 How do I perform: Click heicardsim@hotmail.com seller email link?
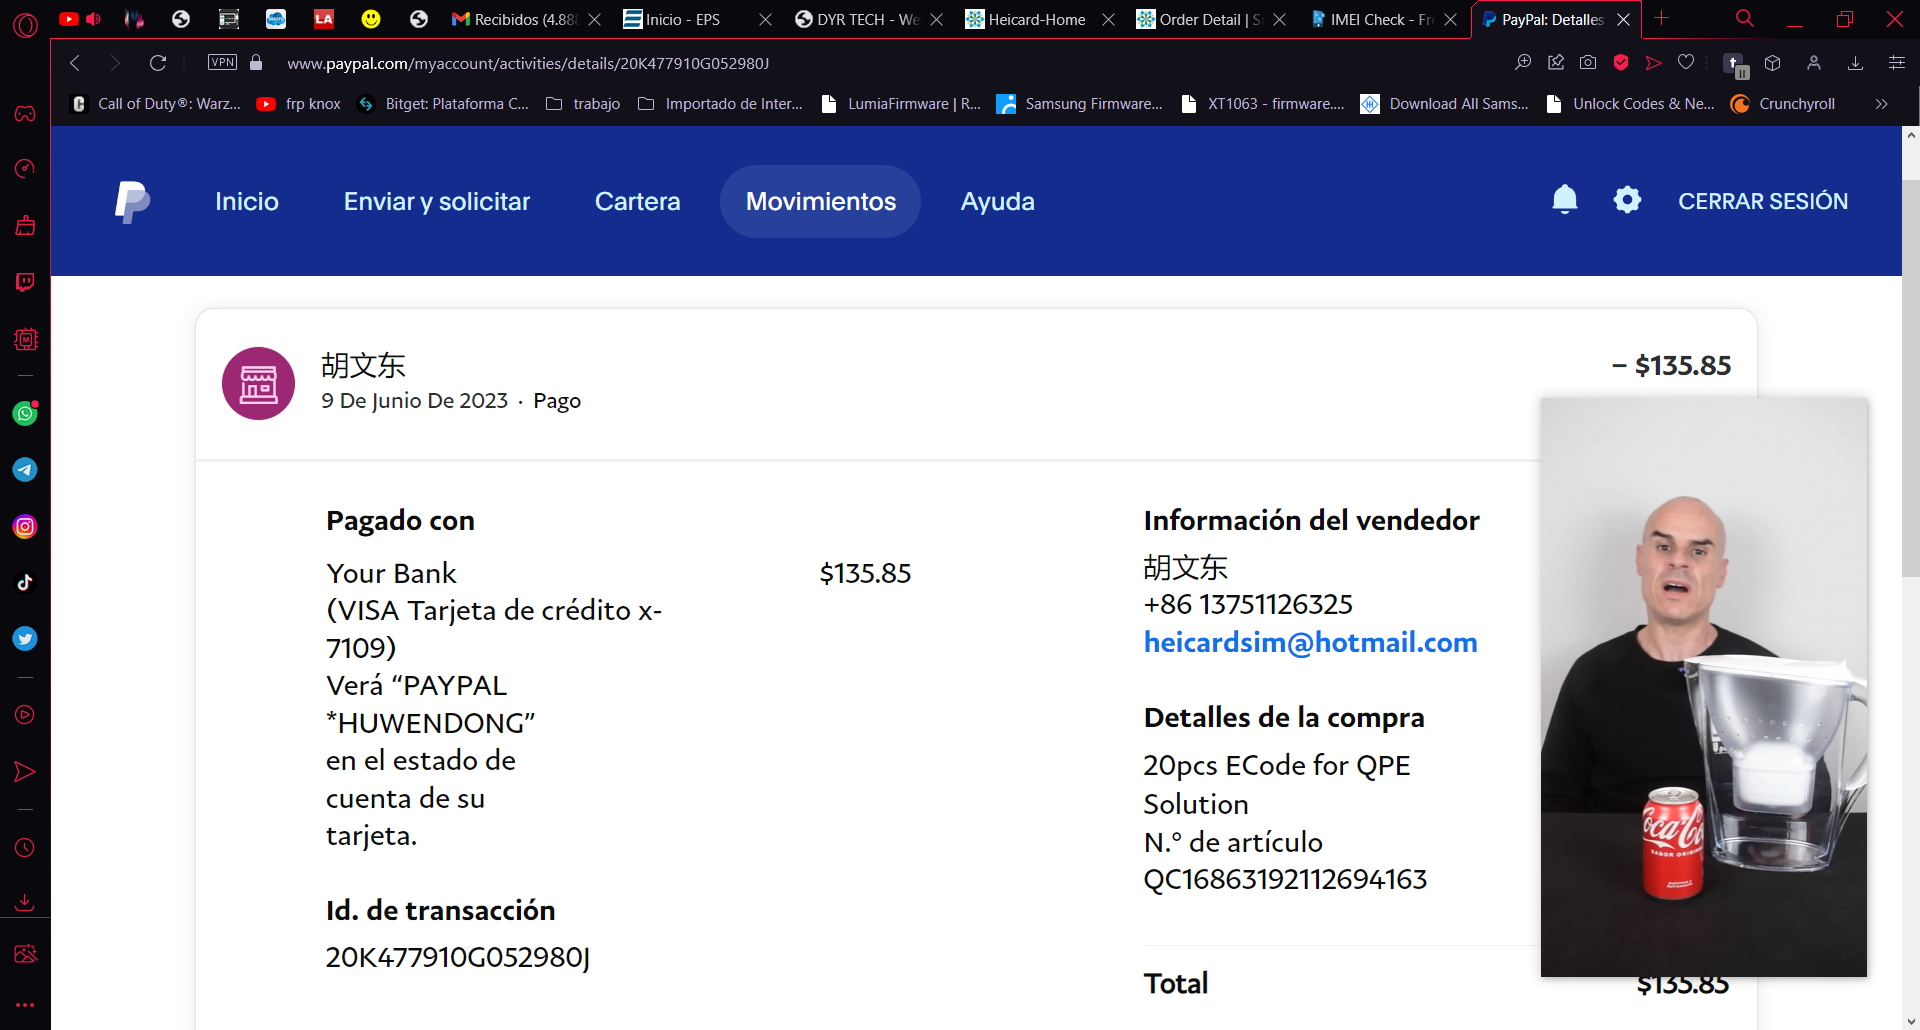pyautogui.click(x=1311, y=642)
